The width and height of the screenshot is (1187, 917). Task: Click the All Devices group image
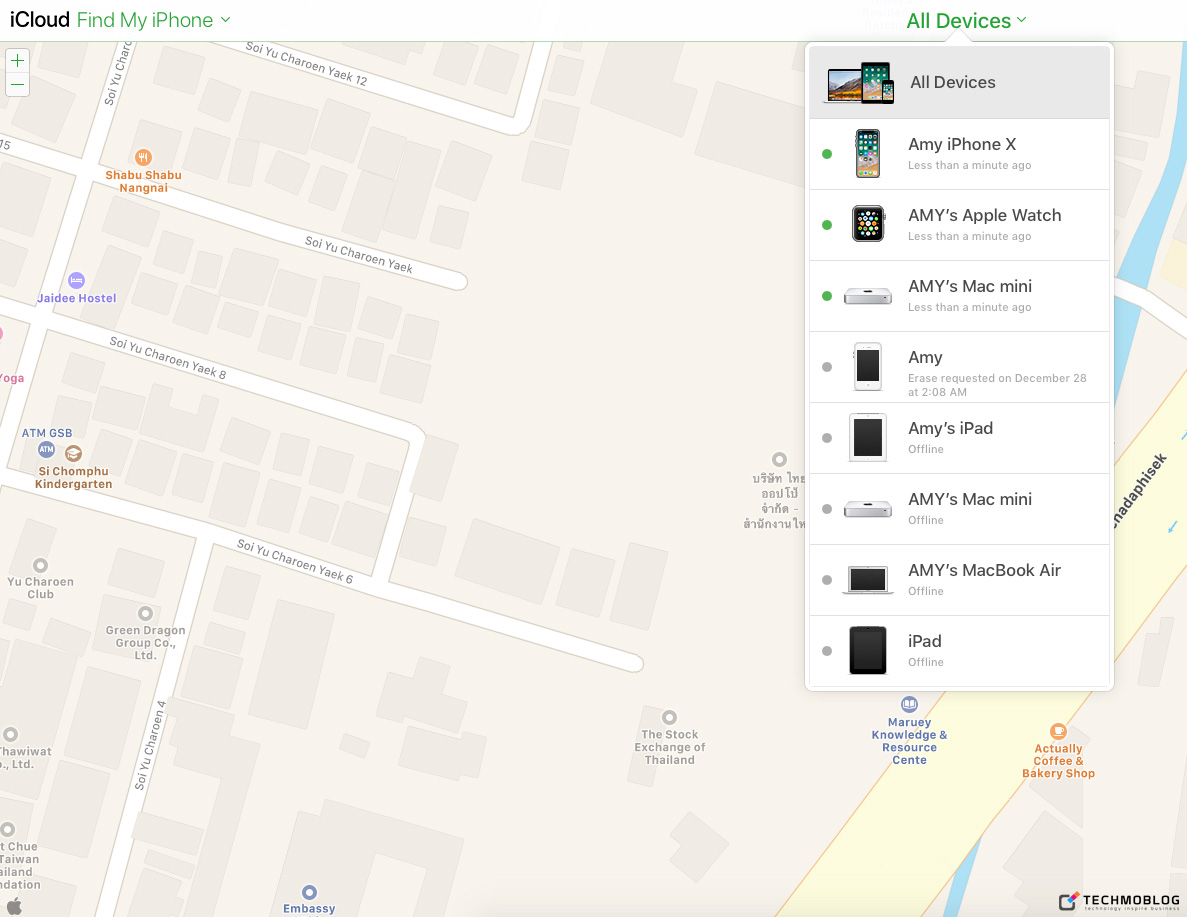point(861,83)
